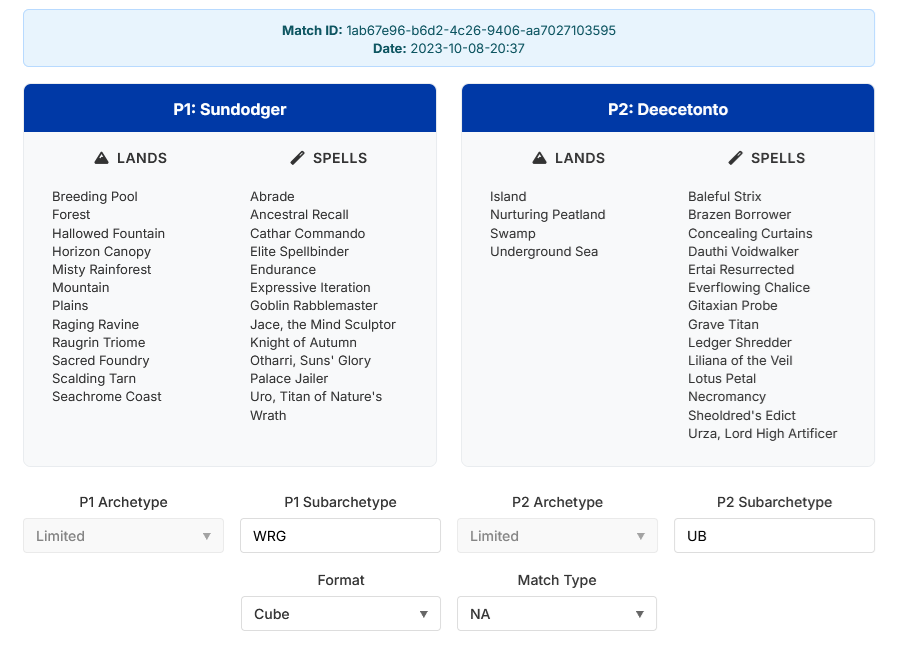This screenshot has width=899, height=654.
Task: Click Ancestral Recall in P1 spells
Action: [299, 214]
